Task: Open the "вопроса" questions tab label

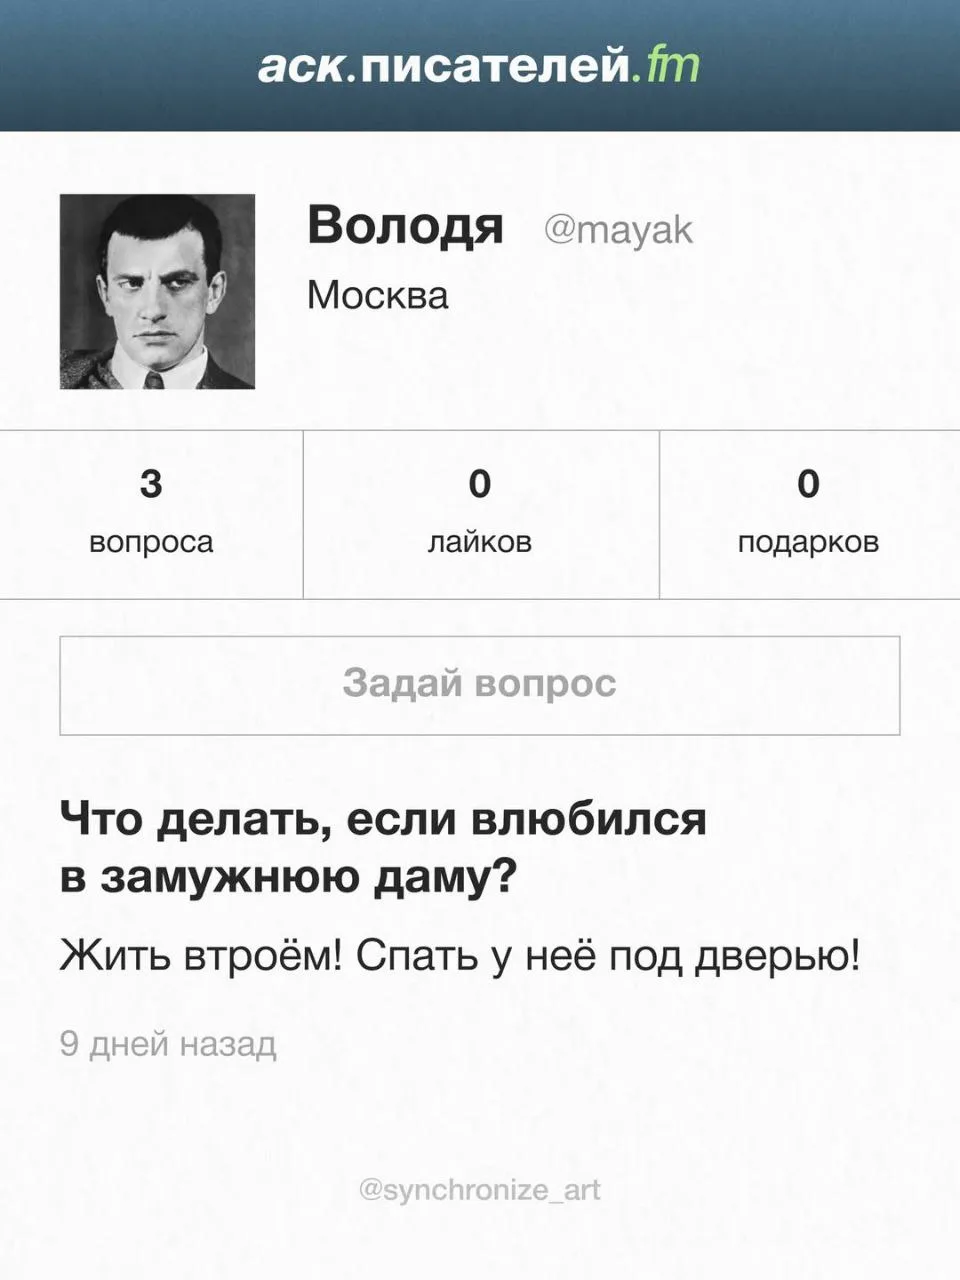Action: [151, 542]
